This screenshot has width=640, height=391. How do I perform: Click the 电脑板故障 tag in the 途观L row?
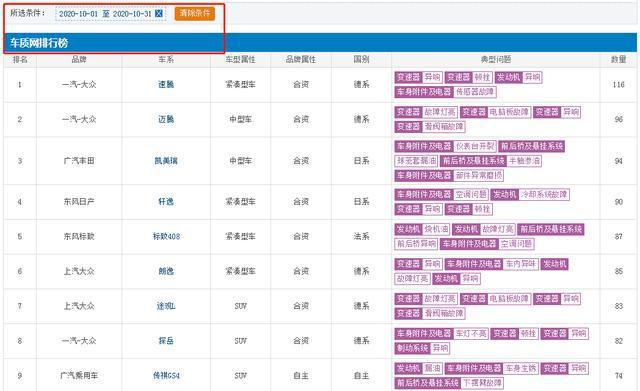pyautogui.click(x=509, y=298)
